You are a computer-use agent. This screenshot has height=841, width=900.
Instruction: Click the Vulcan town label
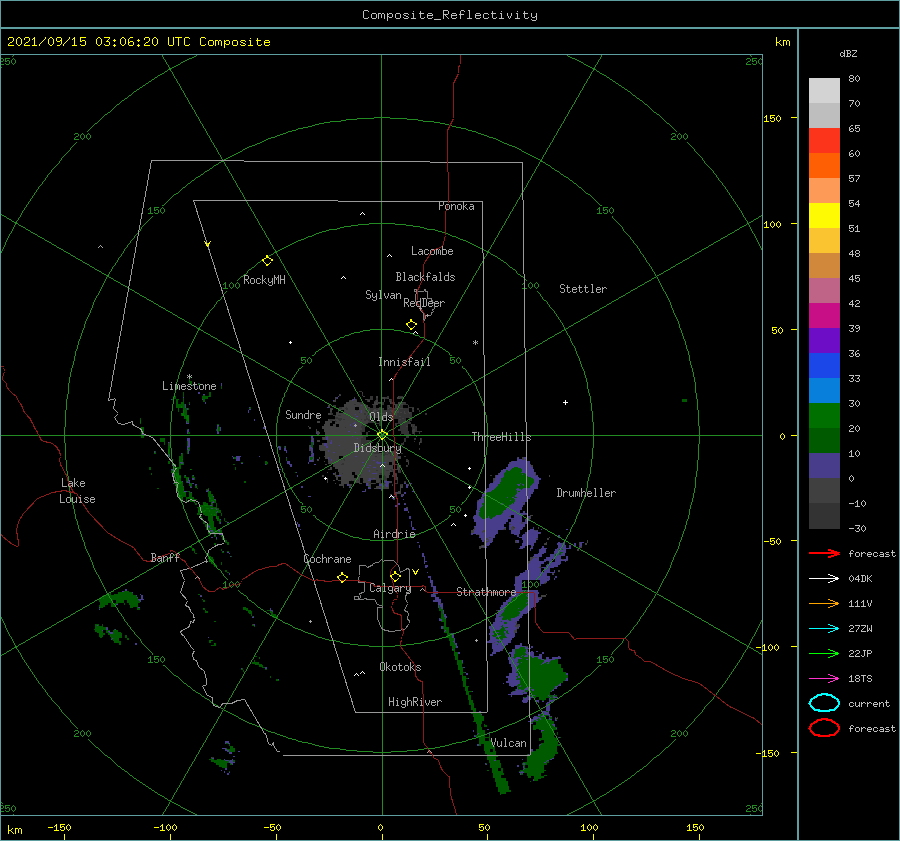tap(508, 743)
